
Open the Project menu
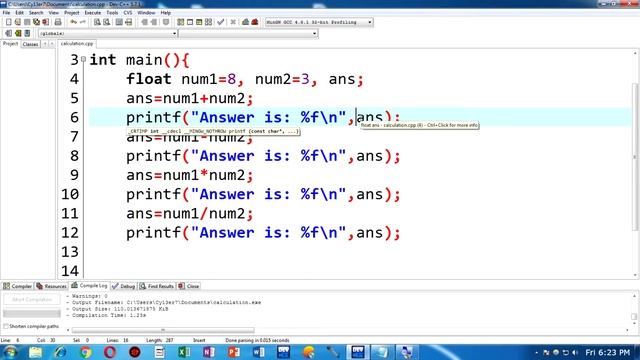coord(71,13)
